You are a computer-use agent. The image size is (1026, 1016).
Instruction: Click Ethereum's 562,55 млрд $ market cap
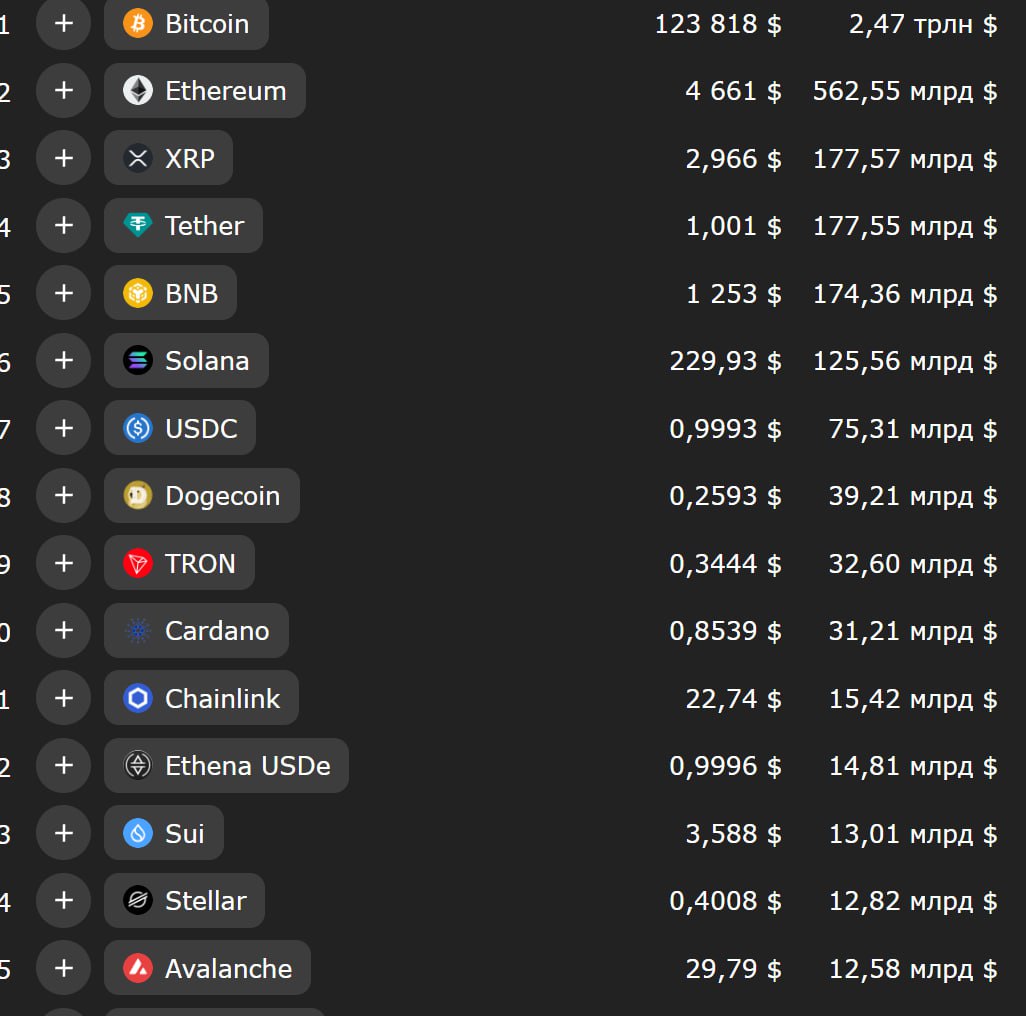click(x=905, y=91)
